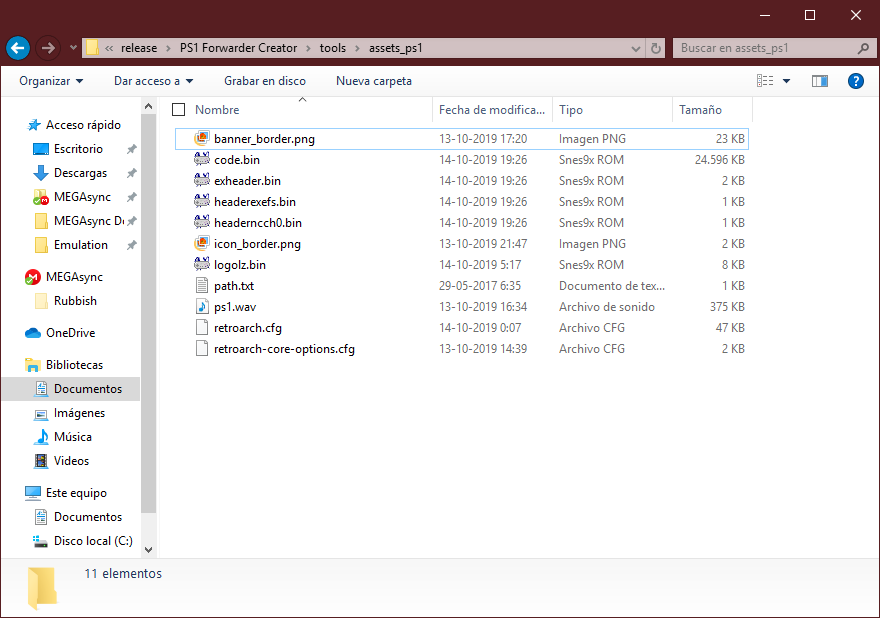Viewport: 880px width, 618px height.
Task: Select the code.bin file icon
Action: tap(202, 159)
